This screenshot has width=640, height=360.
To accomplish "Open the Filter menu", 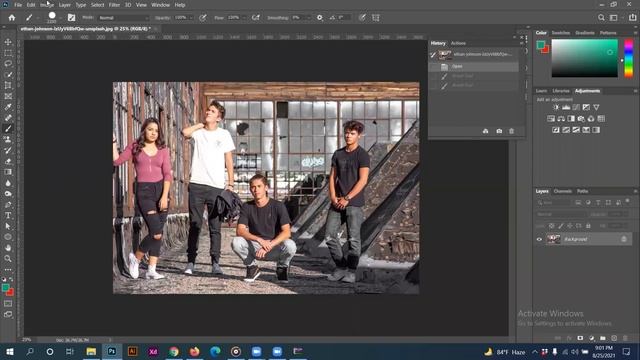I will point(114,5).
